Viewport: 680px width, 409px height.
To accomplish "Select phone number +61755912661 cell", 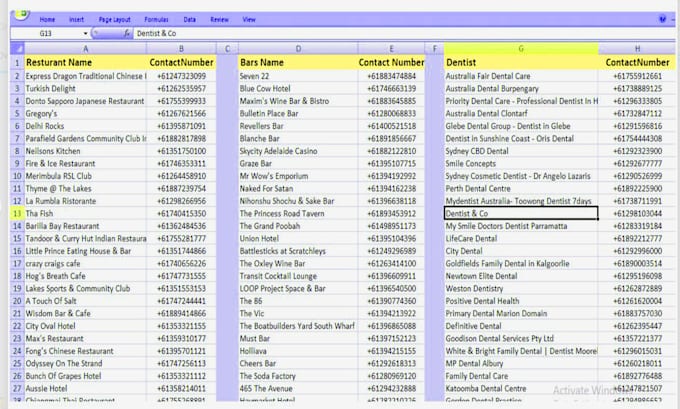I will [637, 76].
